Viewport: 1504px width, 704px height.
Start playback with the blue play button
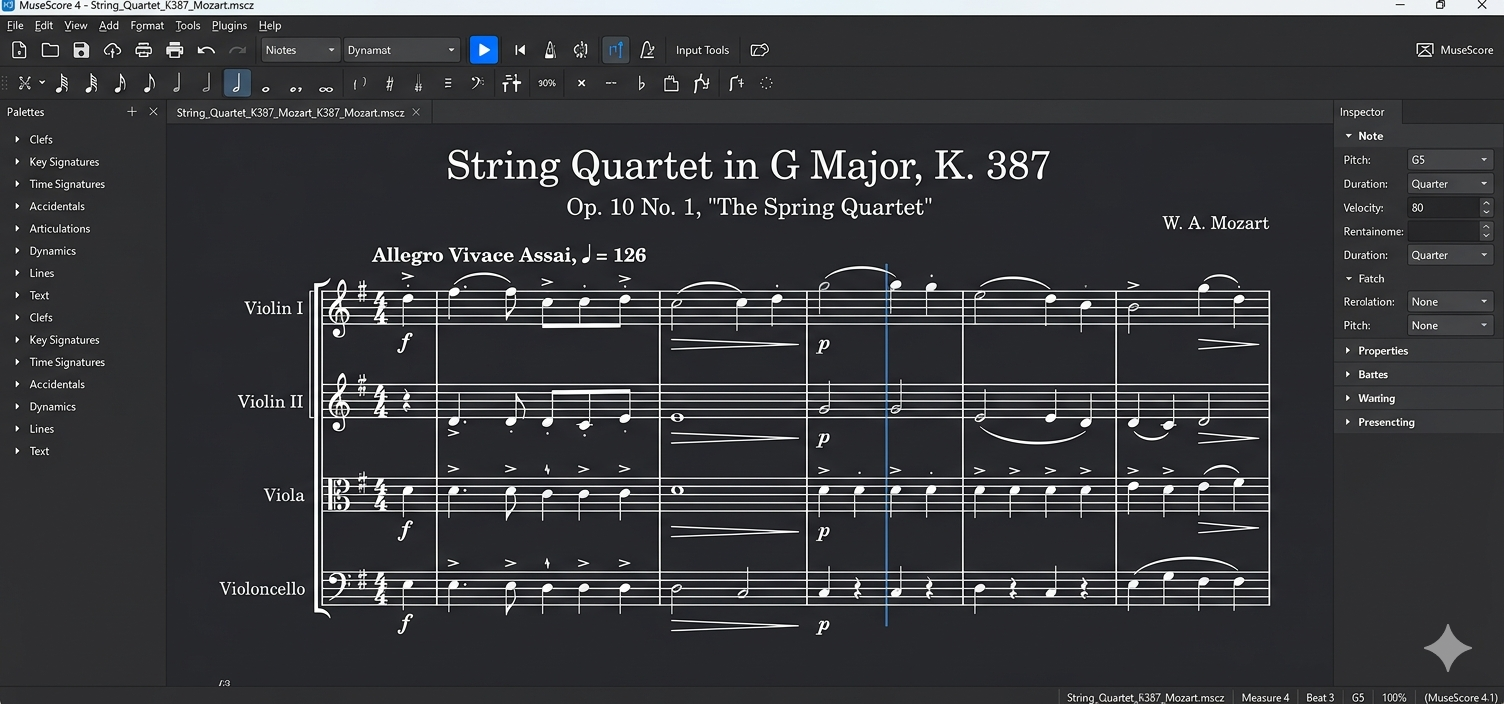(x=483, y=50)
